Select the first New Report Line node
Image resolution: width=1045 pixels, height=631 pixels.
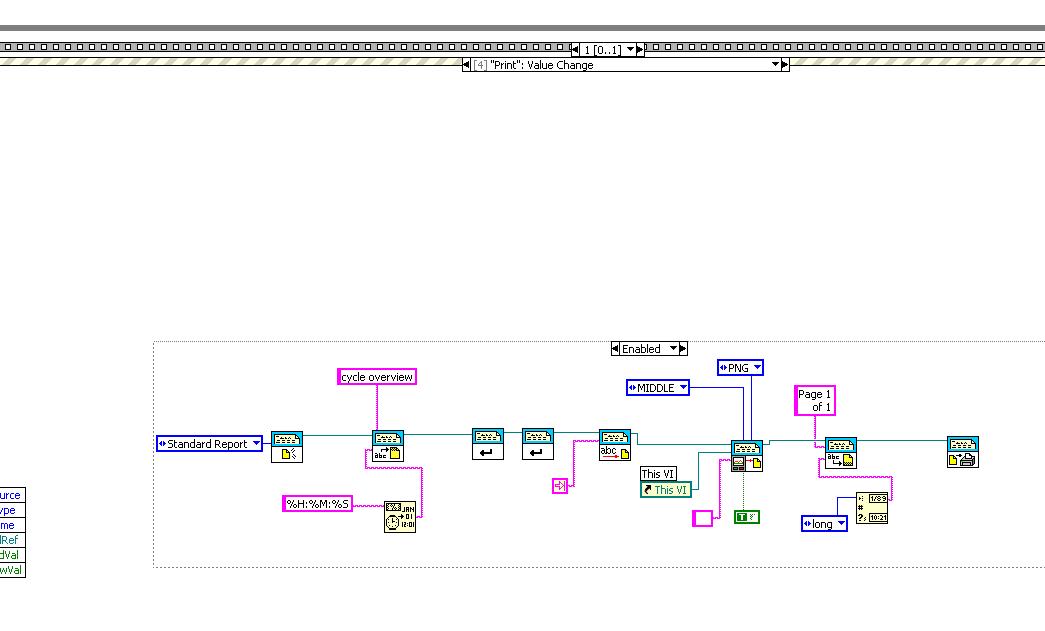488,444
